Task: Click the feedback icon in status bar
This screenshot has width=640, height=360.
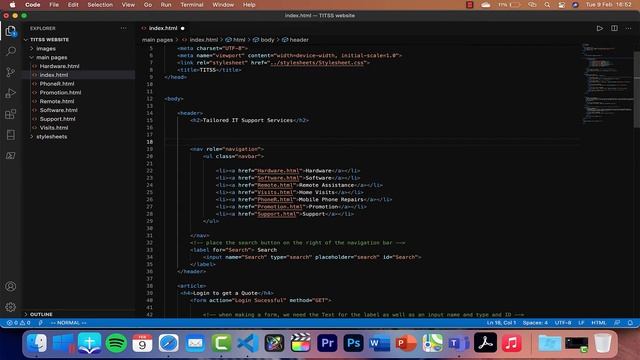Action: (617, 322)
